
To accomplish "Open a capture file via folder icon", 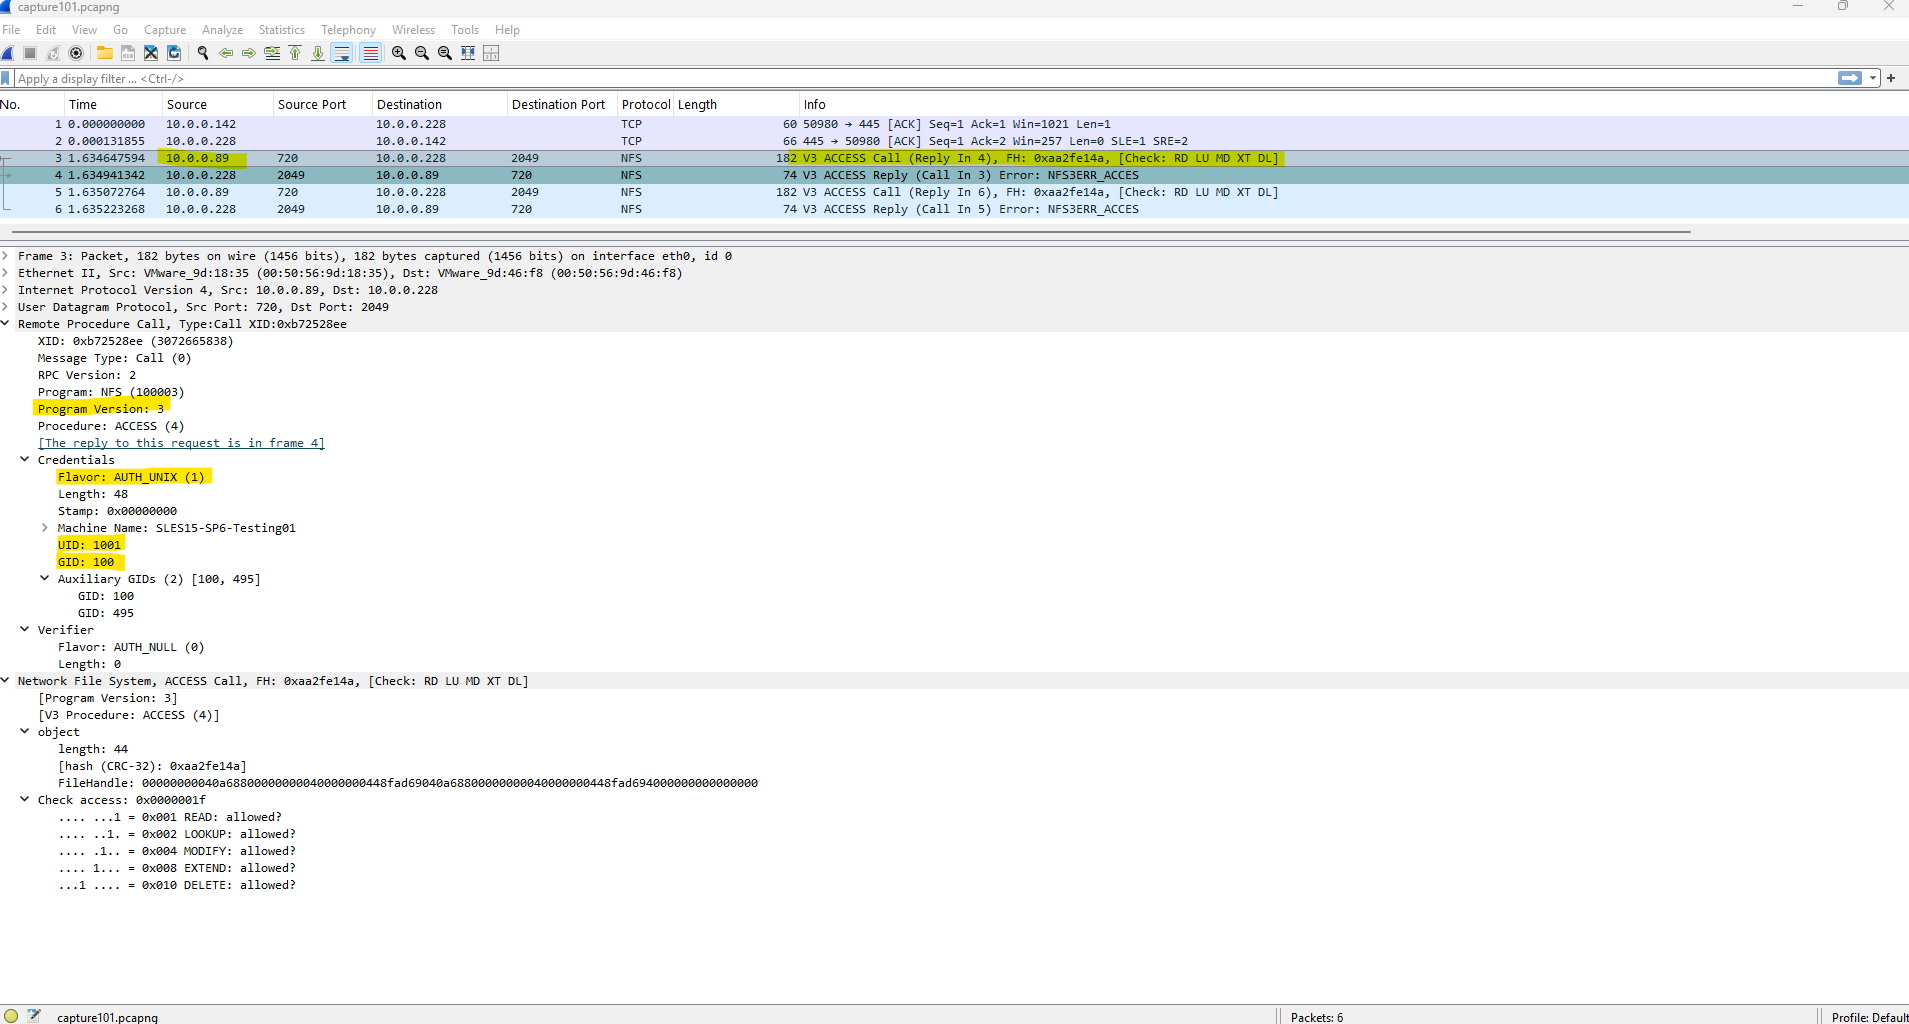I will (x=105, y=53).
